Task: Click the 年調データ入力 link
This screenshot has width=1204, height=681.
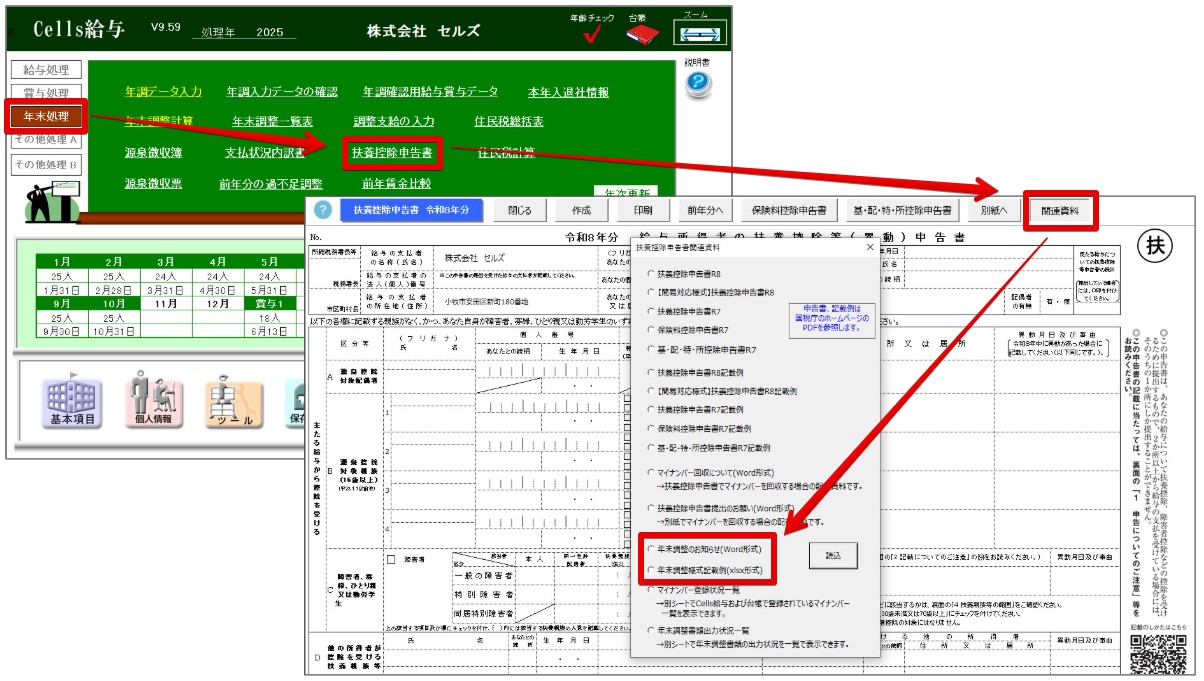Action: click(x=163, y=92)
